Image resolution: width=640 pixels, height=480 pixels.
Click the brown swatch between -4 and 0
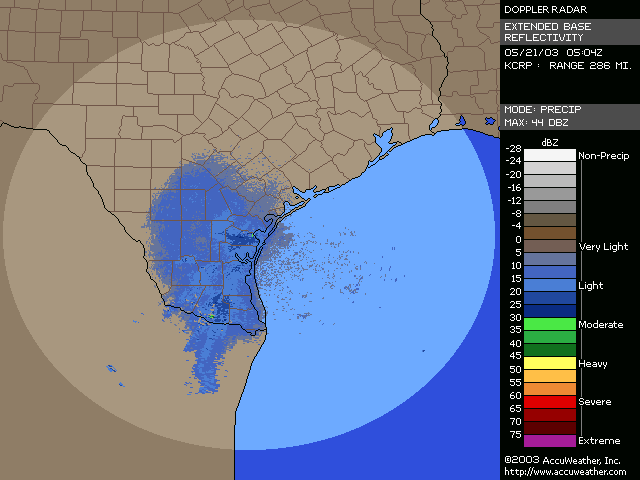pyautogui.click(x=550, y=233)
